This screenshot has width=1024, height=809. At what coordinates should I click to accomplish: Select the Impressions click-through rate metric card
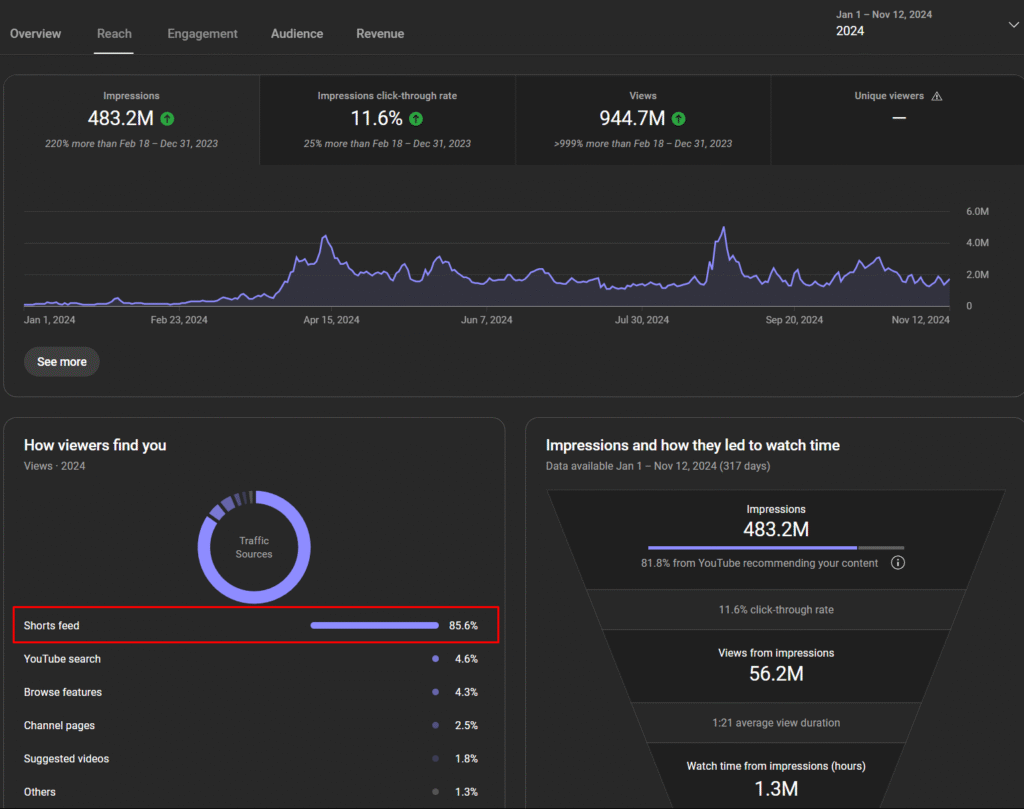pyautogui.click(x=387, y=119)
